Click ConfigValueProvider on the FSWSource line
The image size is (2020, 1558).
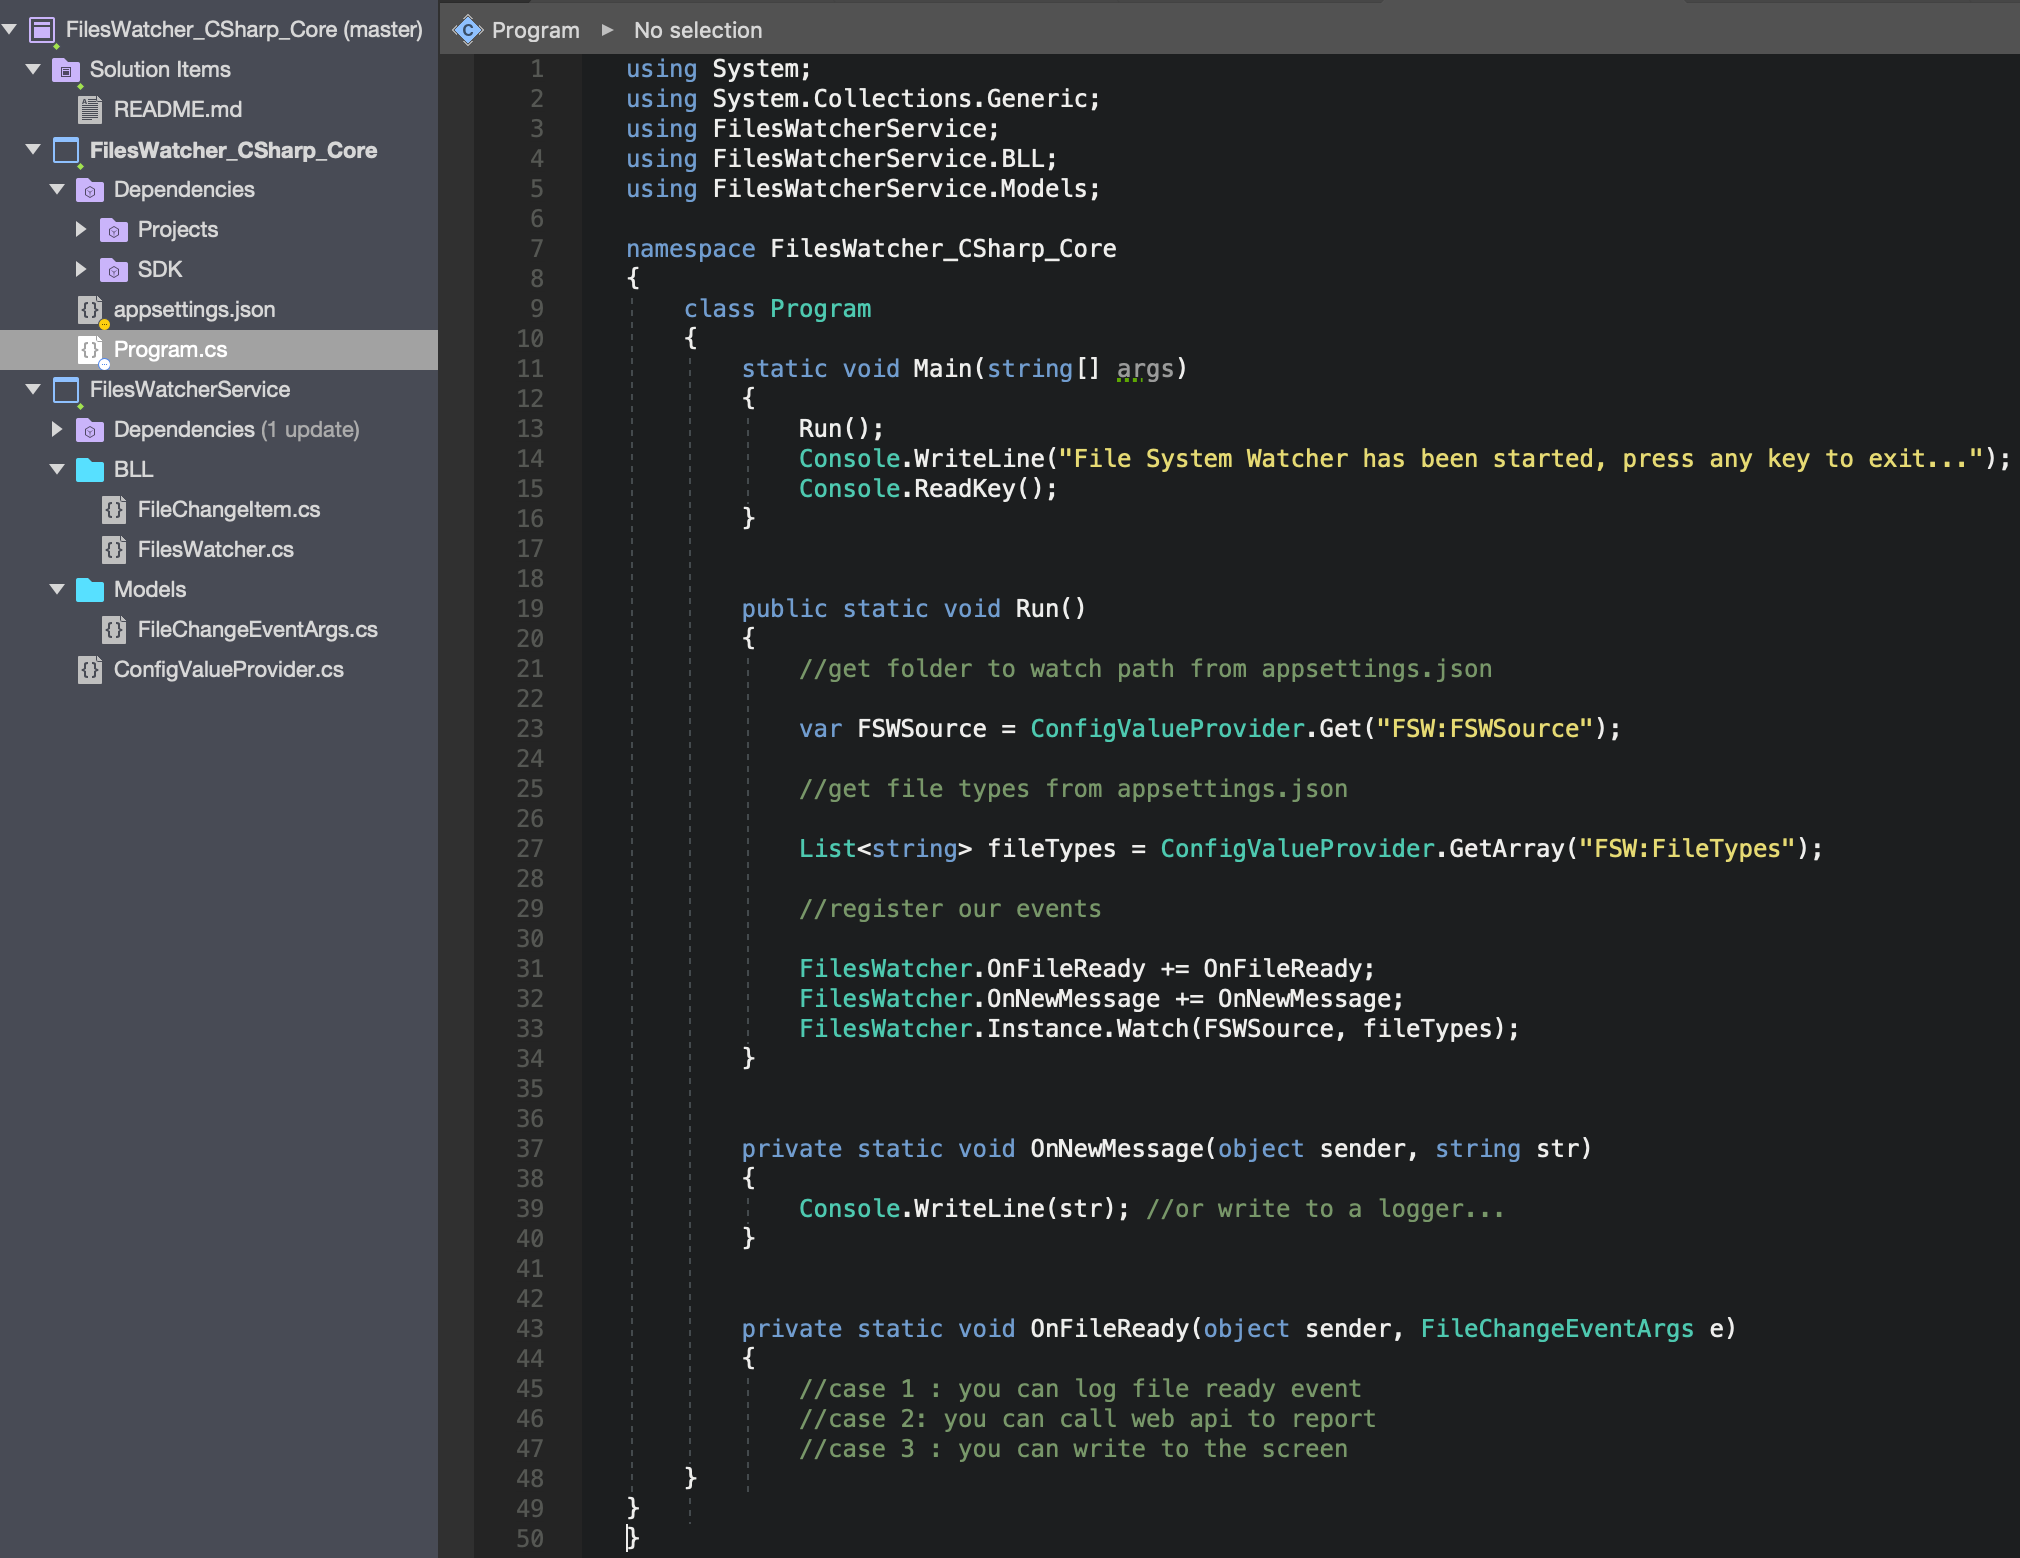1167,729
